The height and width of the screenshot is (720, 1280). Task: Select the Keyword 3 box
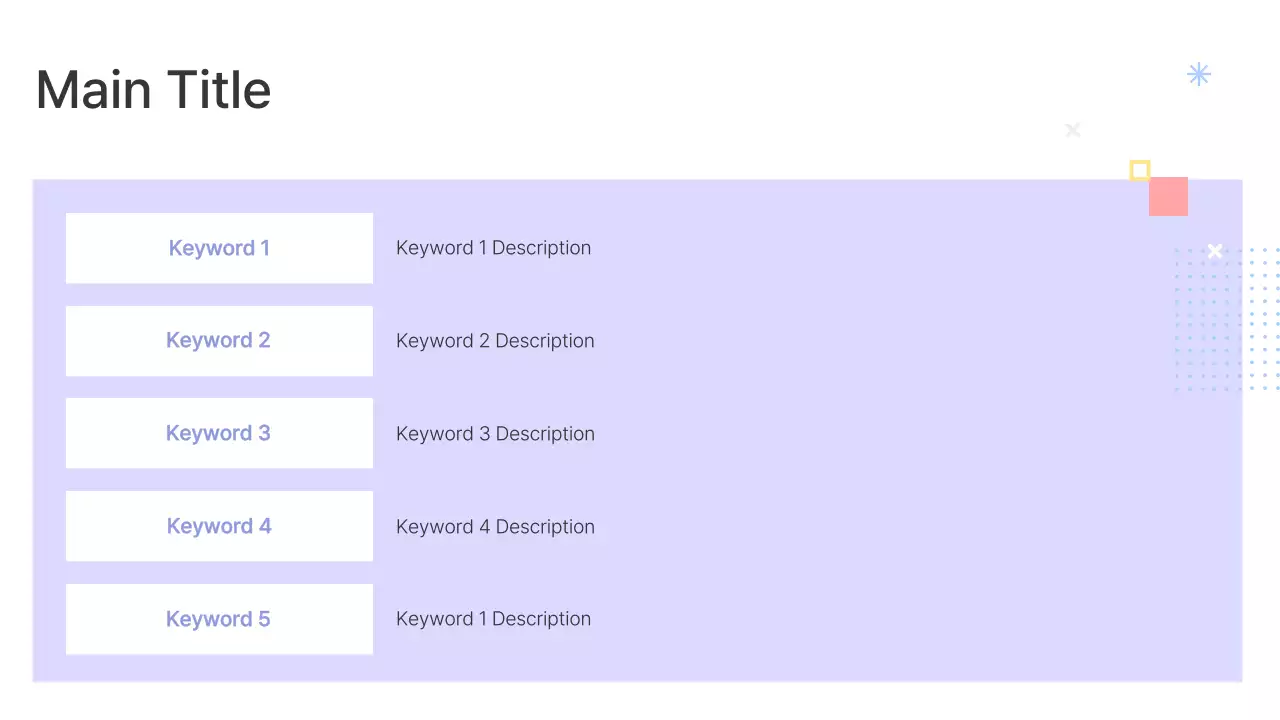click(219, 433)
